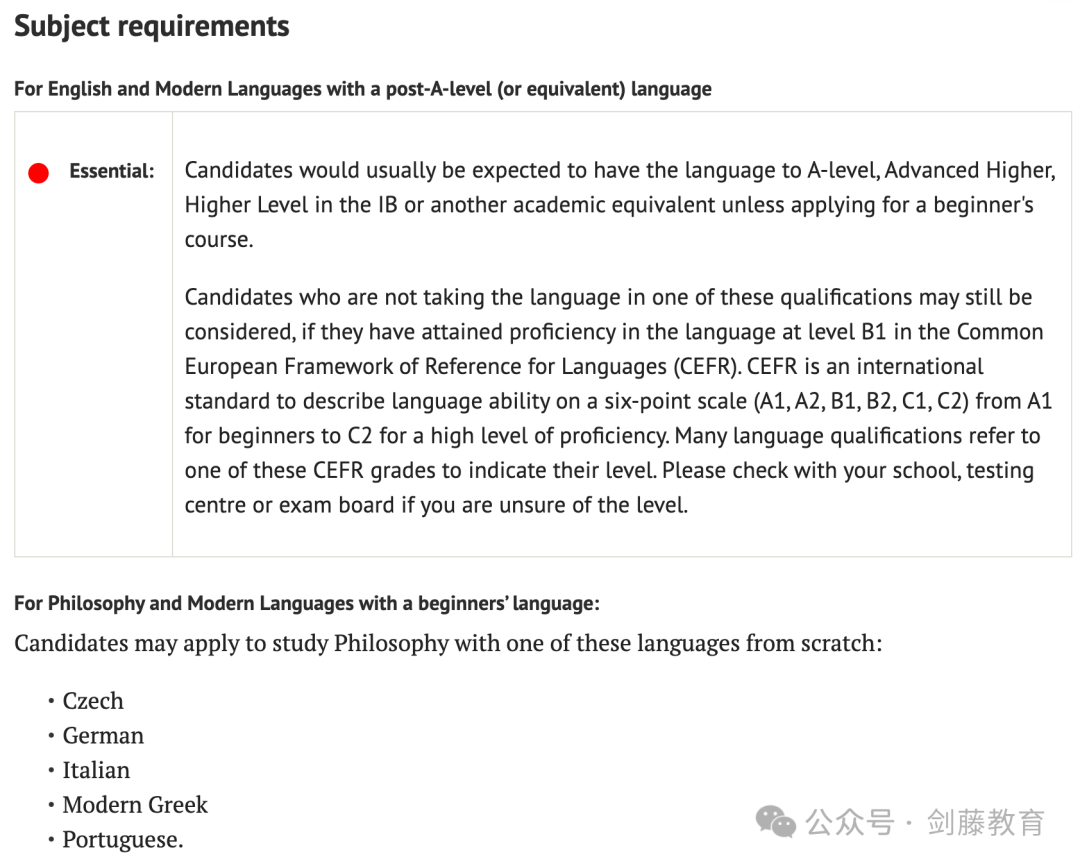Image resolution: width=1080 pixels, height=866 pixels.
Task: Select Modern Greek in the list
Action: pyautogui.click(x=135, y=804)
